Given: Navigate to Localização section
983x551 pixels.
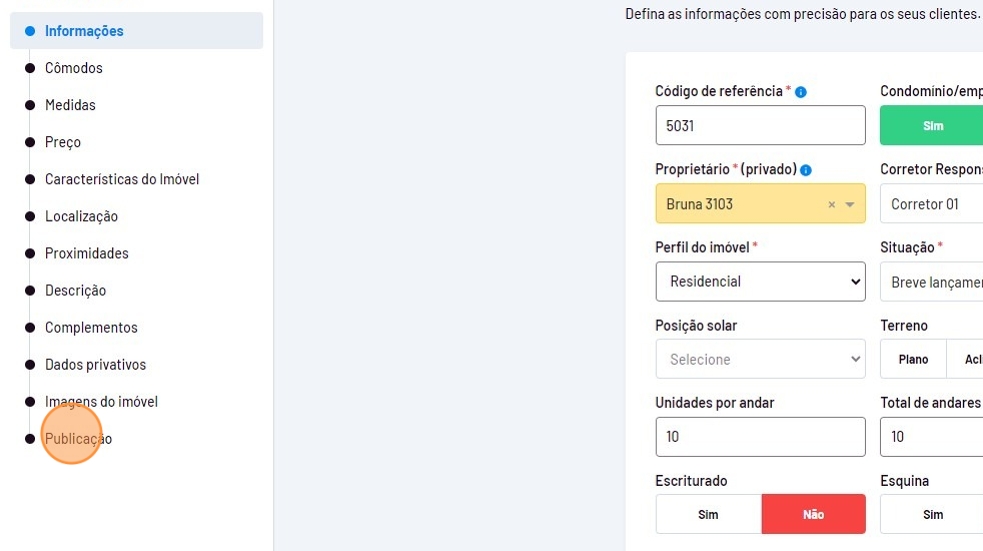Looking at the screenshot, I should pyautogui.click(x=81, y=216).
